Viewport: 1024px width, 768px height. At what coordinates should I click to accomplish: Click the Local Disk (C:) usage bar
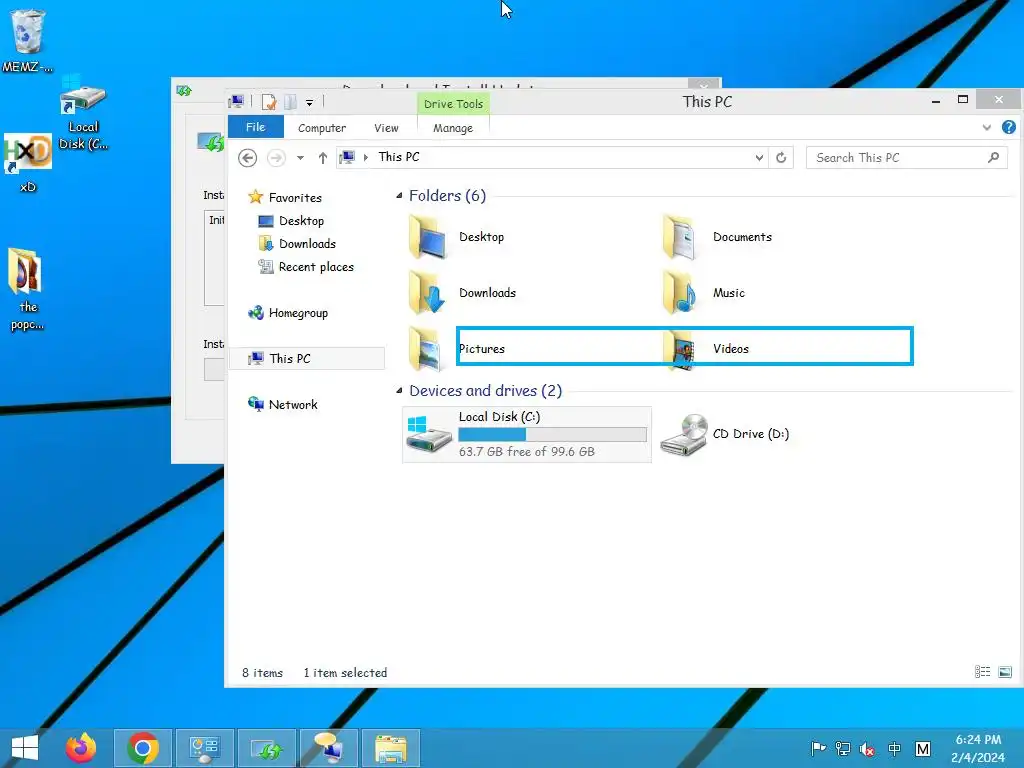click(552, 435)
